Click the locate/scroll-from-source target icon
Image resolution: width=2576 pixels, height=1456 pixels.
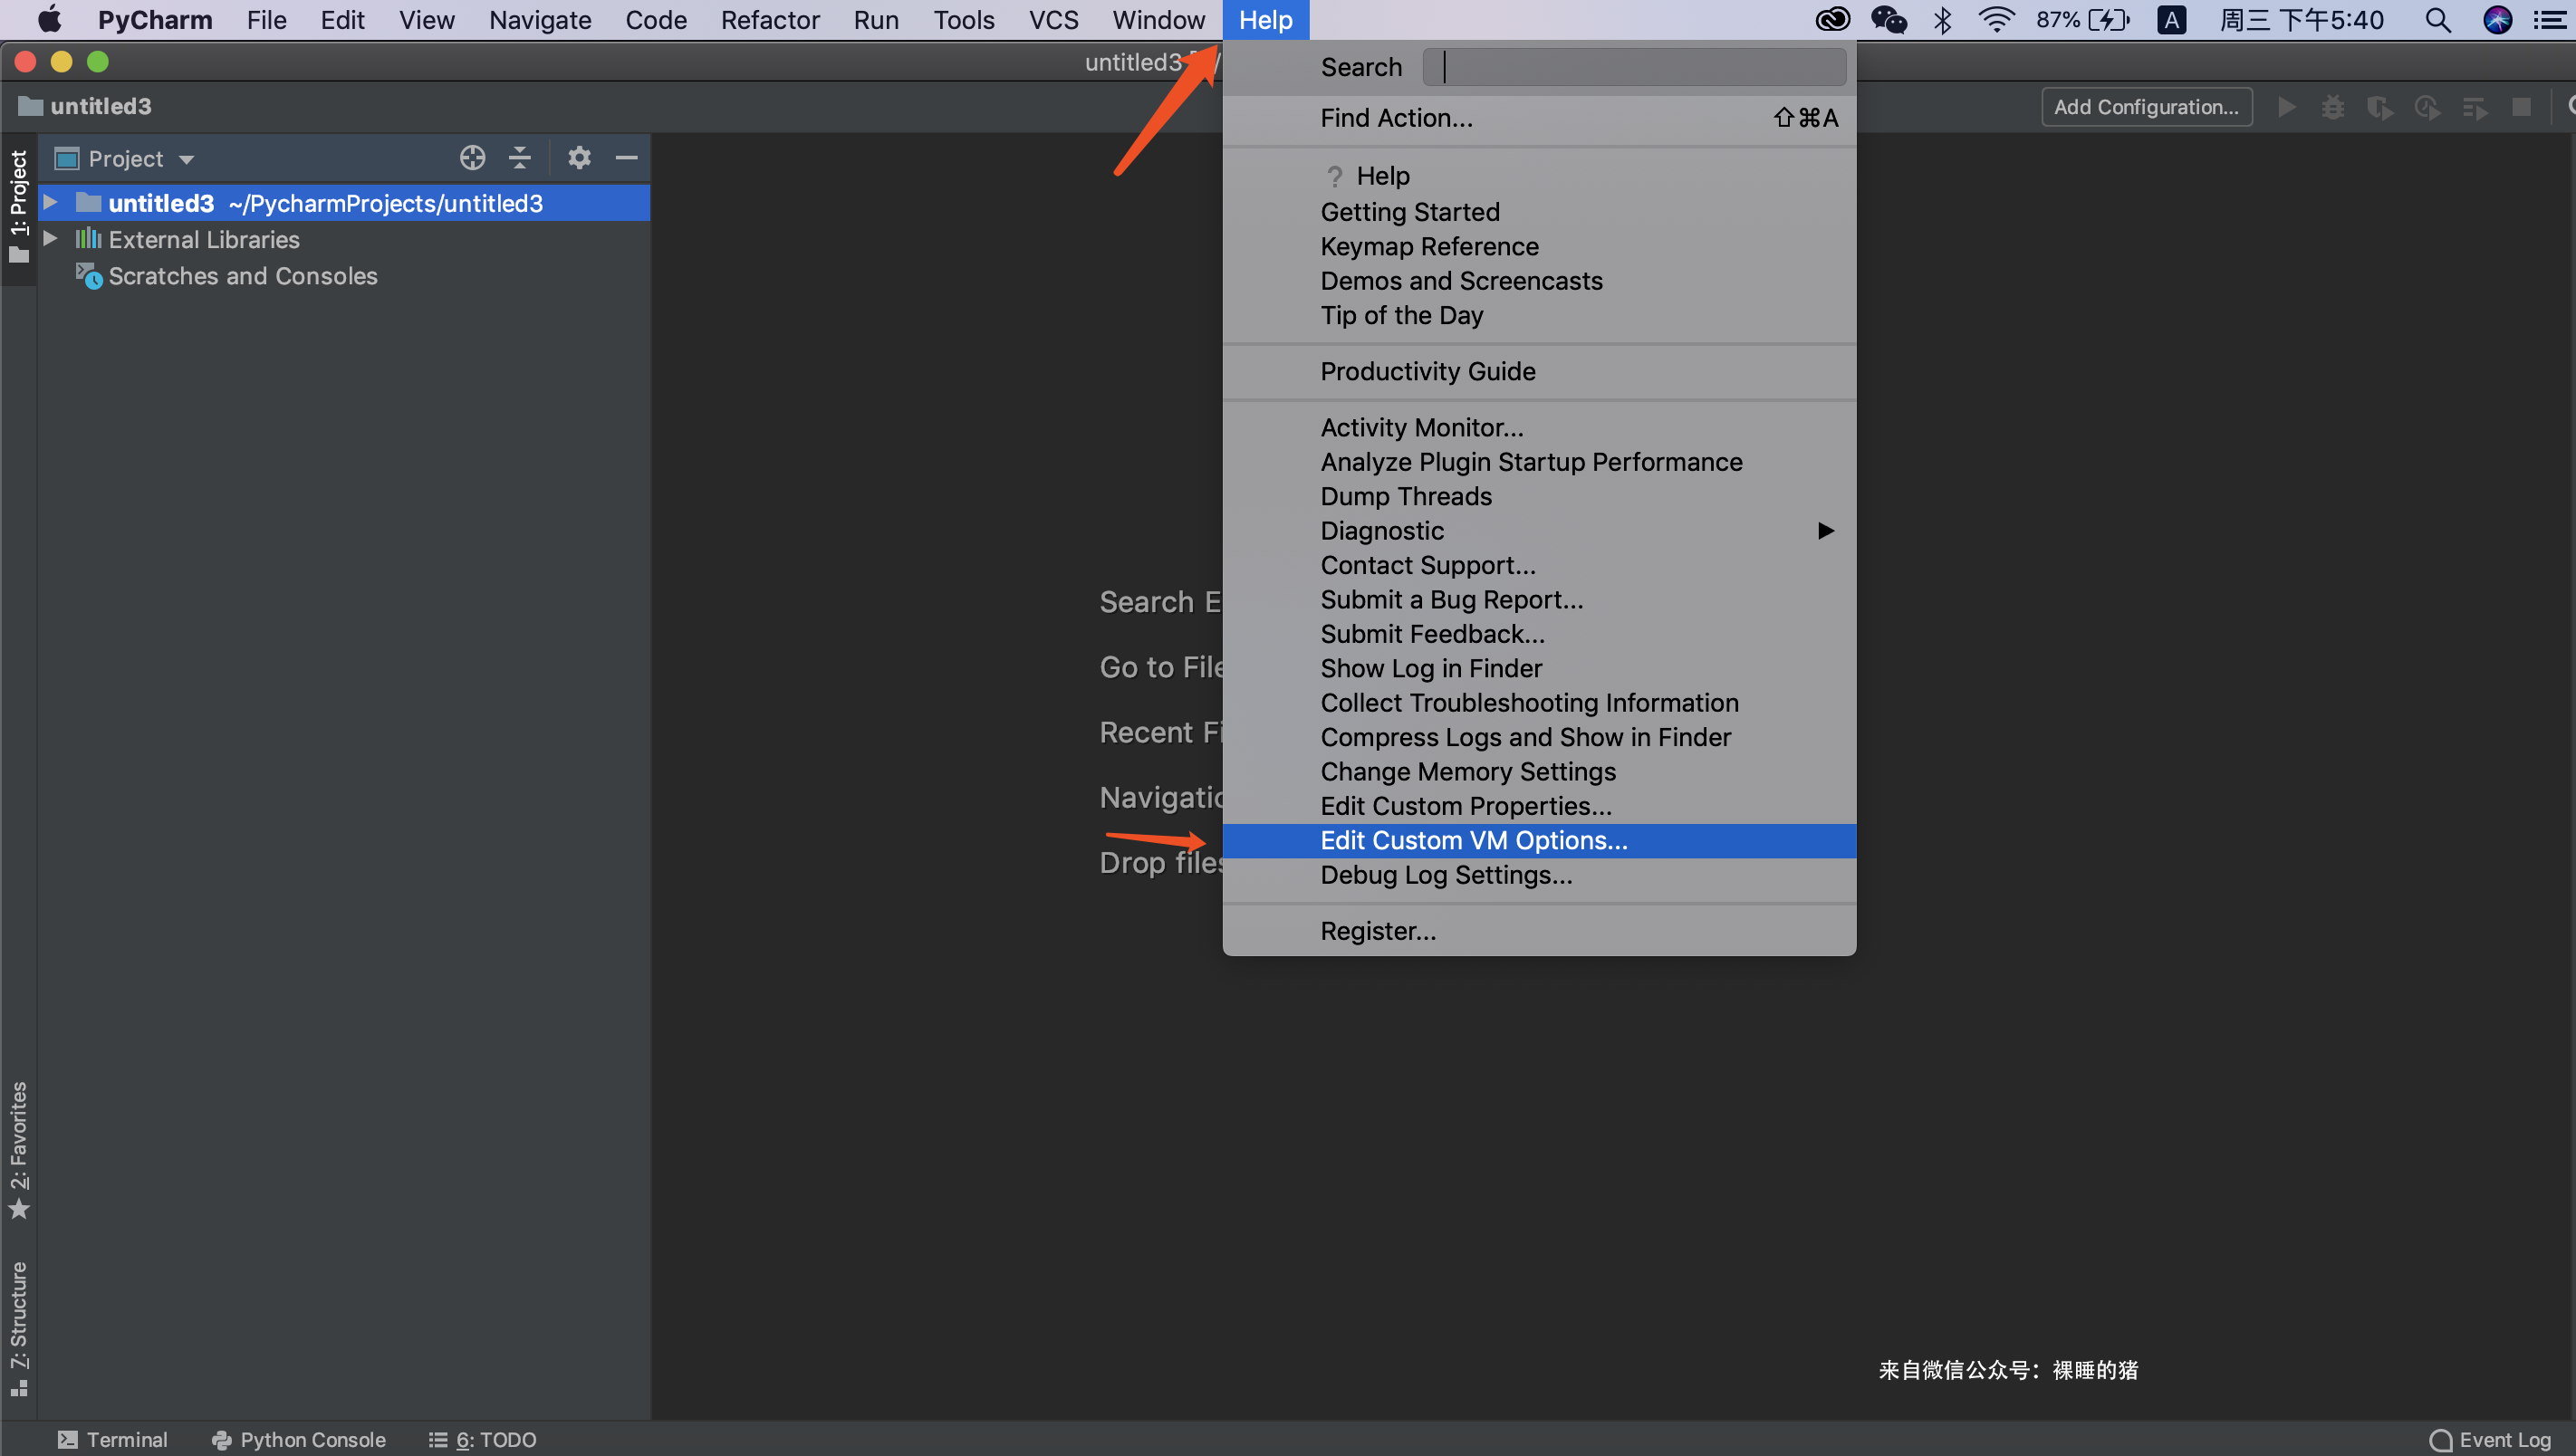[472, 158]
